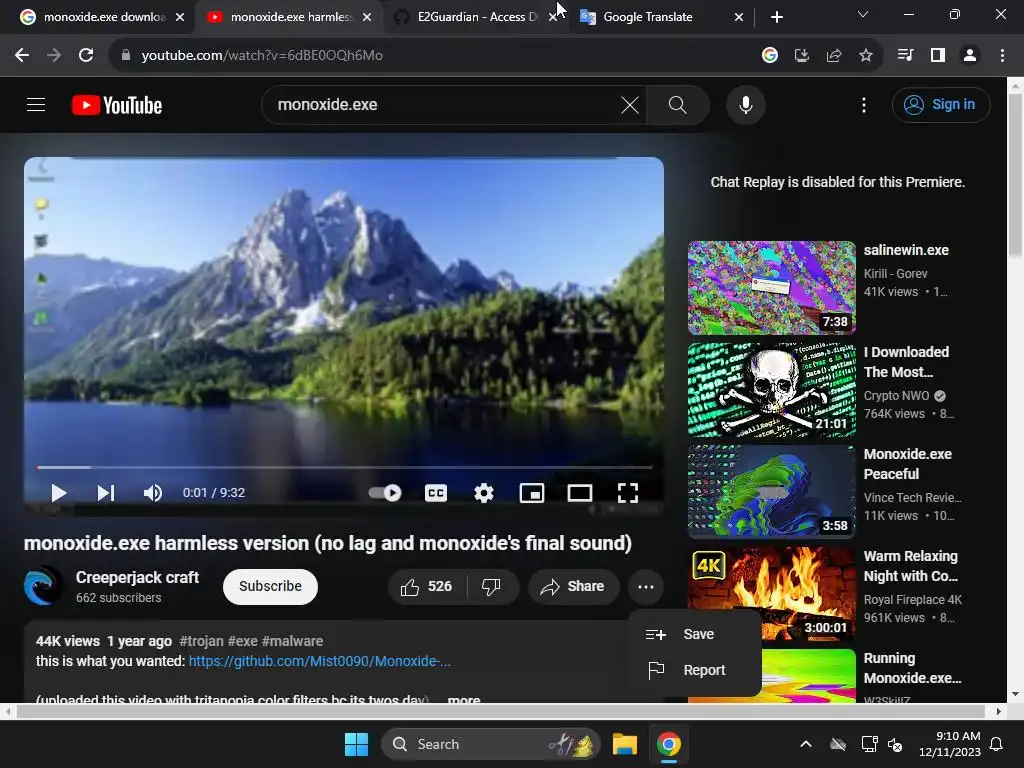The width and height of the screenshot is (1024, 768).
Task: Open Vince Tech Review channel link
Action: click(912, 498)
